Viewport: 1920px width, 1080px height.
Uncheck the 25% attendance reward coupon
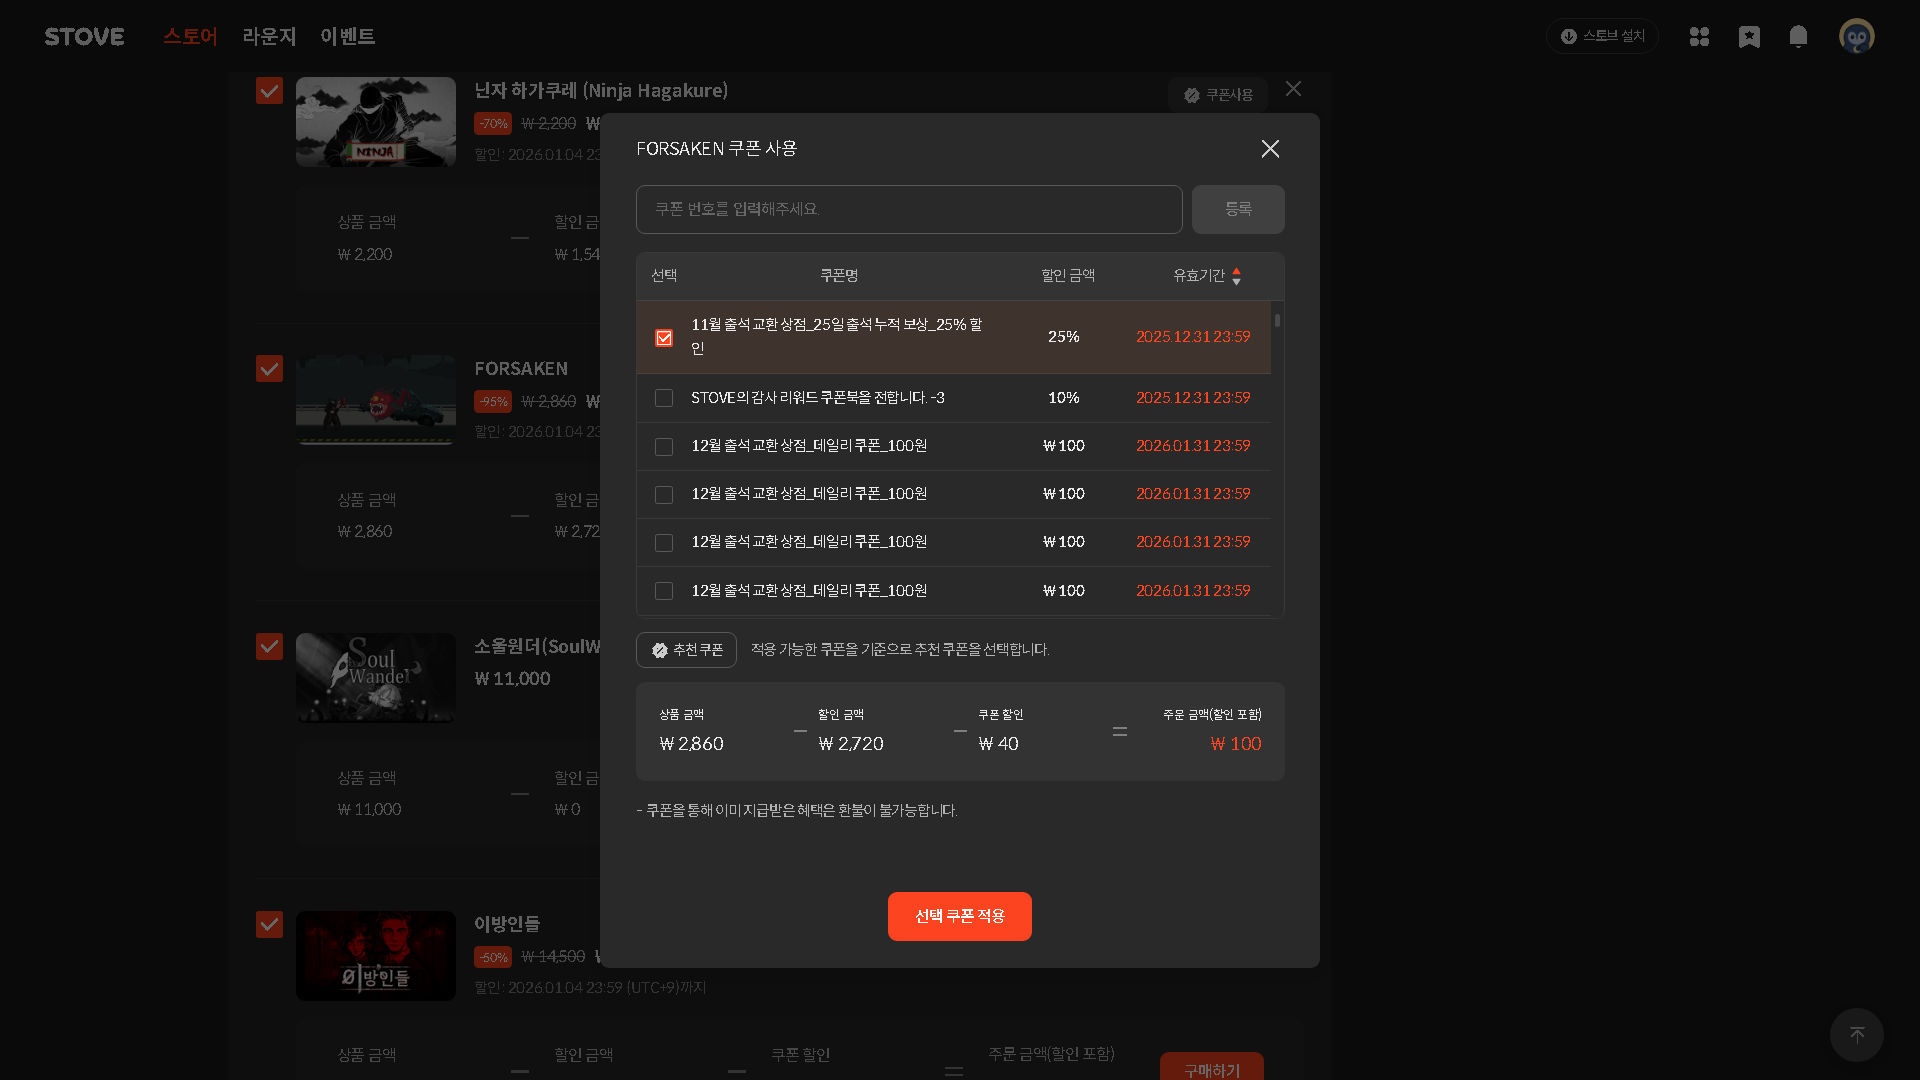[x=664, y=338]
